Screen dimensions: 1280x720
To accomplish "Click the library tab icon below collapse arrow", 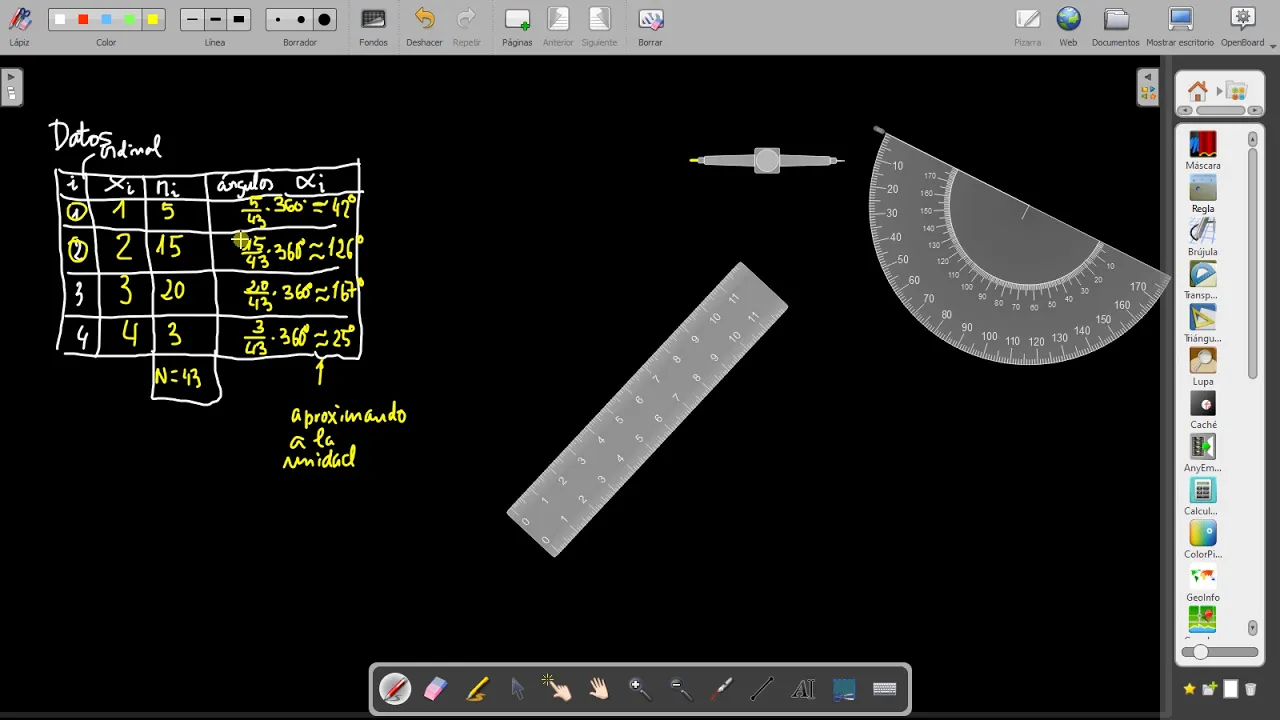I will point(1147,94).
